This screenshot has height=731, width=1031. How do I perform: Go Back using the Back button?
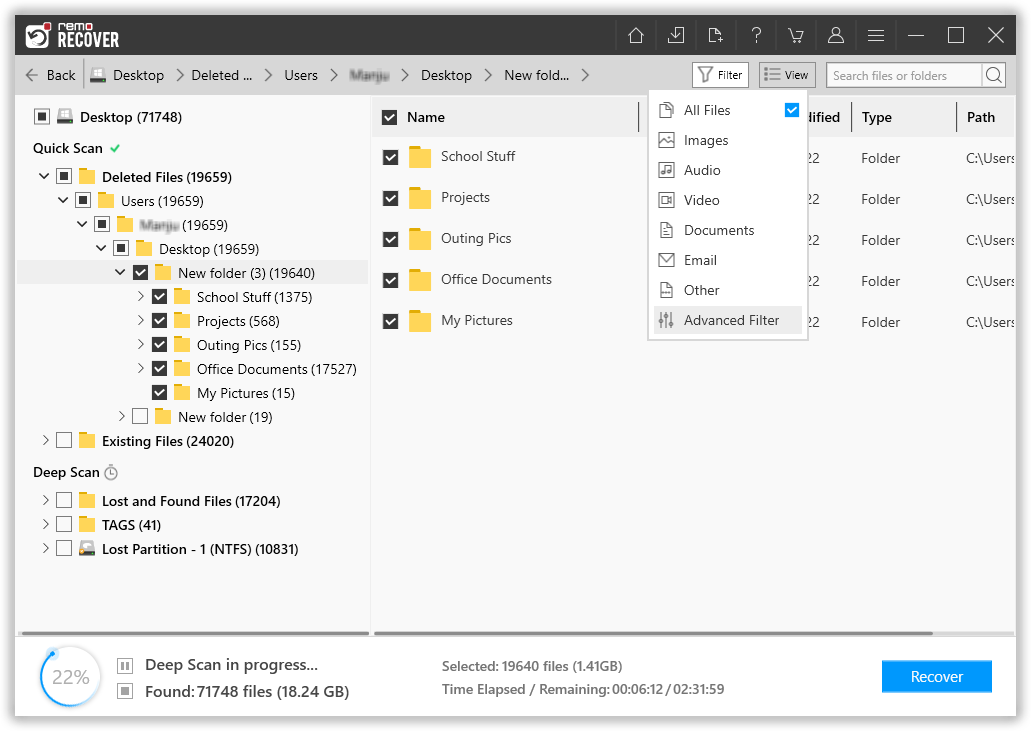(x=50, y=74)
